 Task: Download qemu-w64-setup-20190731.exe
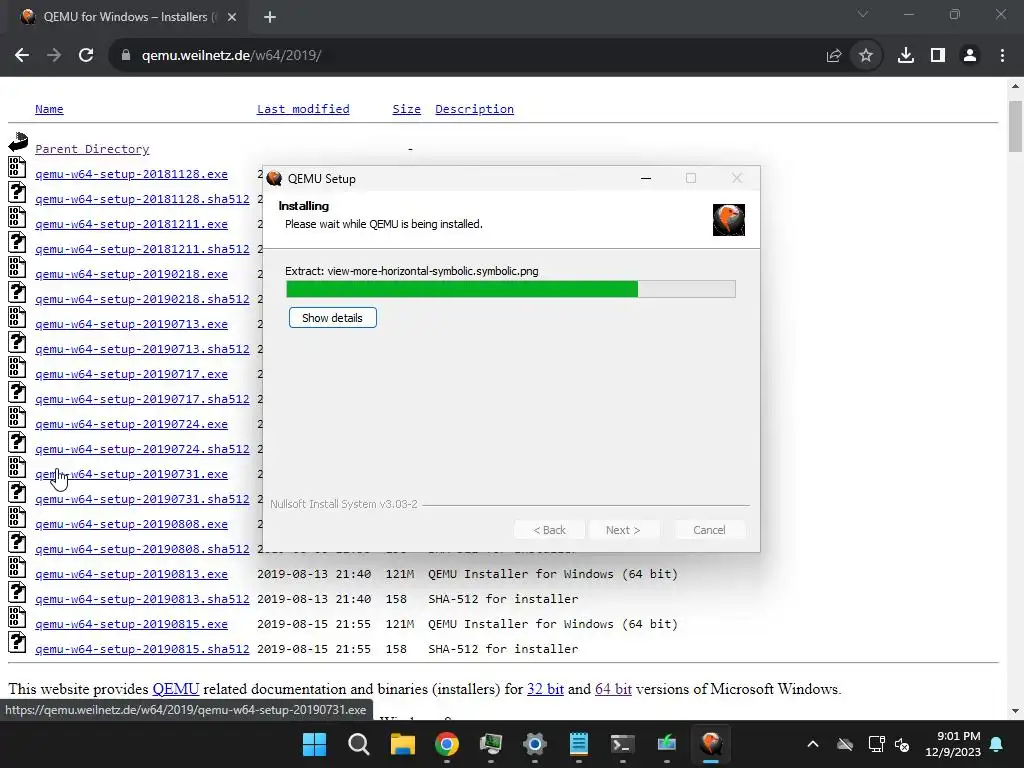point(131,474)
